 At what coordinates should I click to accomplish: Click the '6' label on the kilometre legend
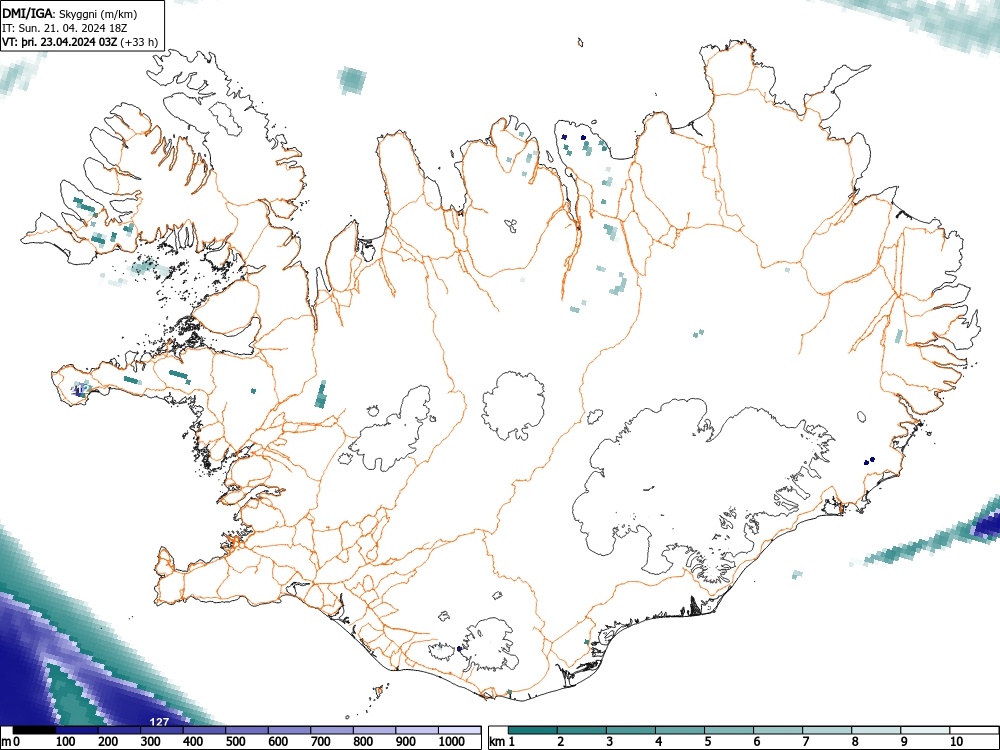point(757,742)
